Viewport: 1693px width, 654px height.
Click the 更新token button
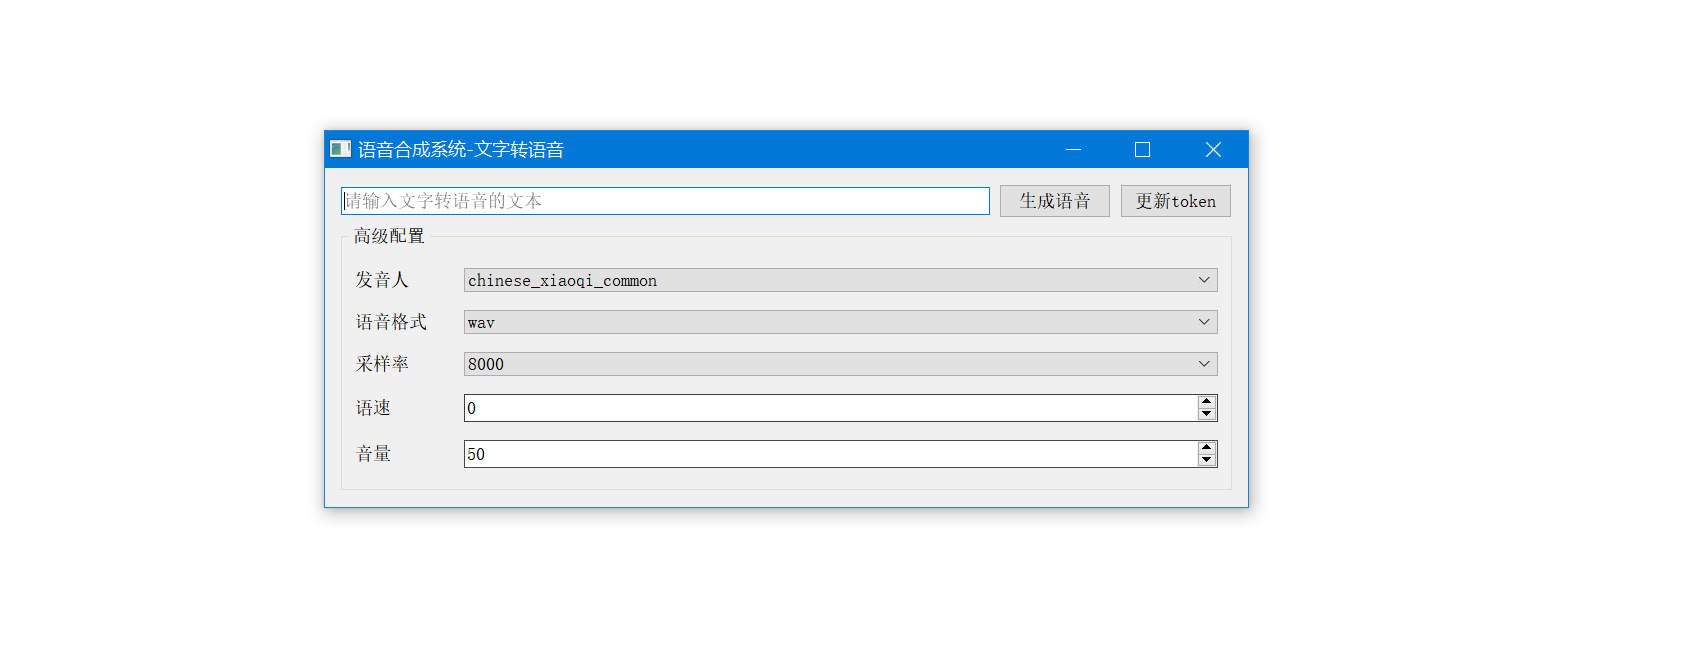[x=1176, y=201]
